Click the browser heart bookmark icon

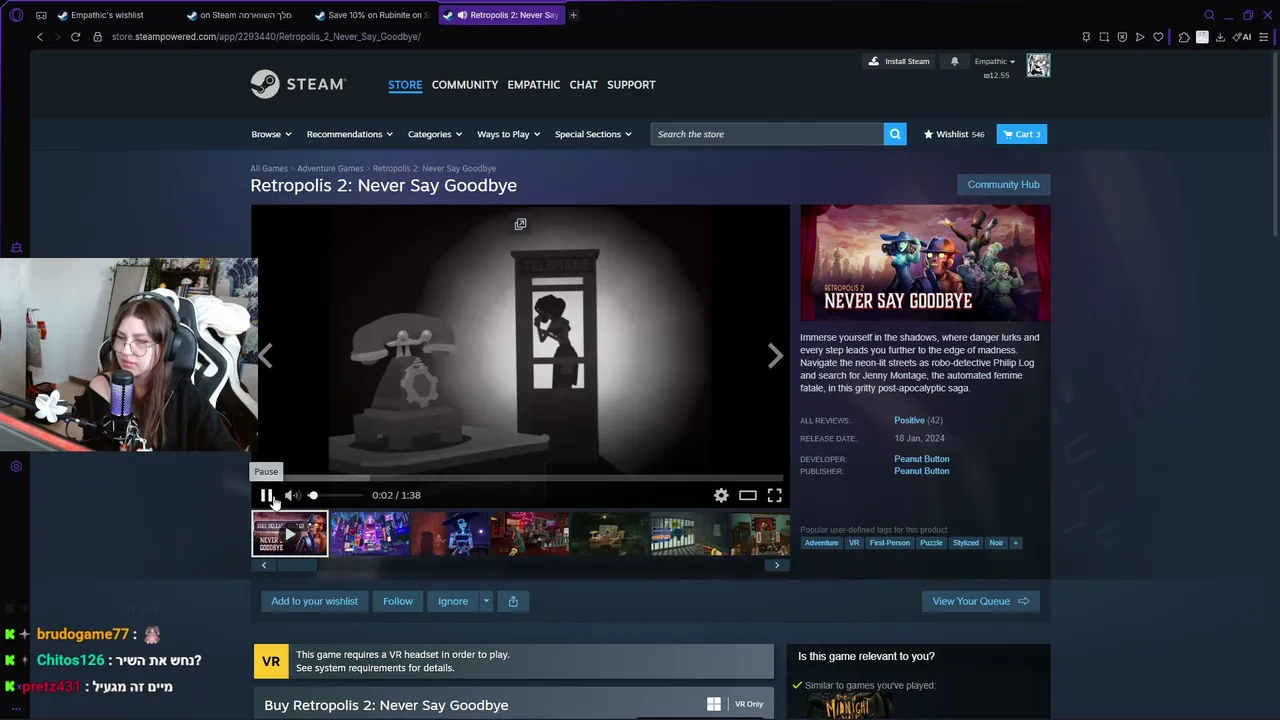click(x=1158, y=37)
